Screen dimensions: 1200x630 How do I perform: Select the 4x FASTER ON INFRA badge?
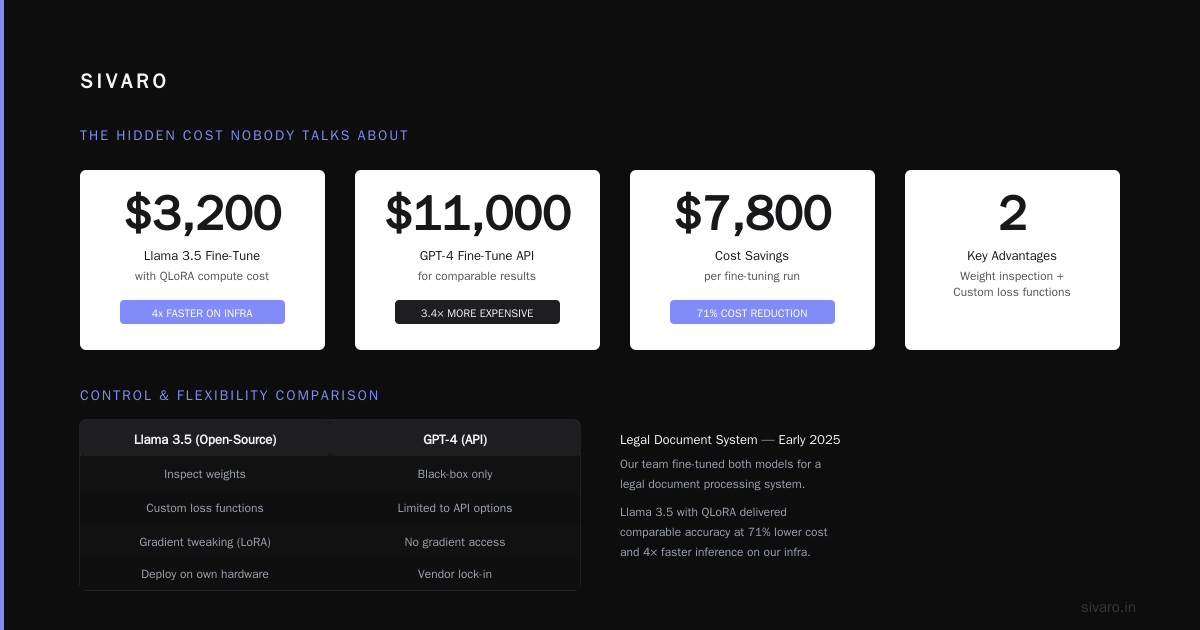pyautogui.click(x=202, y=312)
